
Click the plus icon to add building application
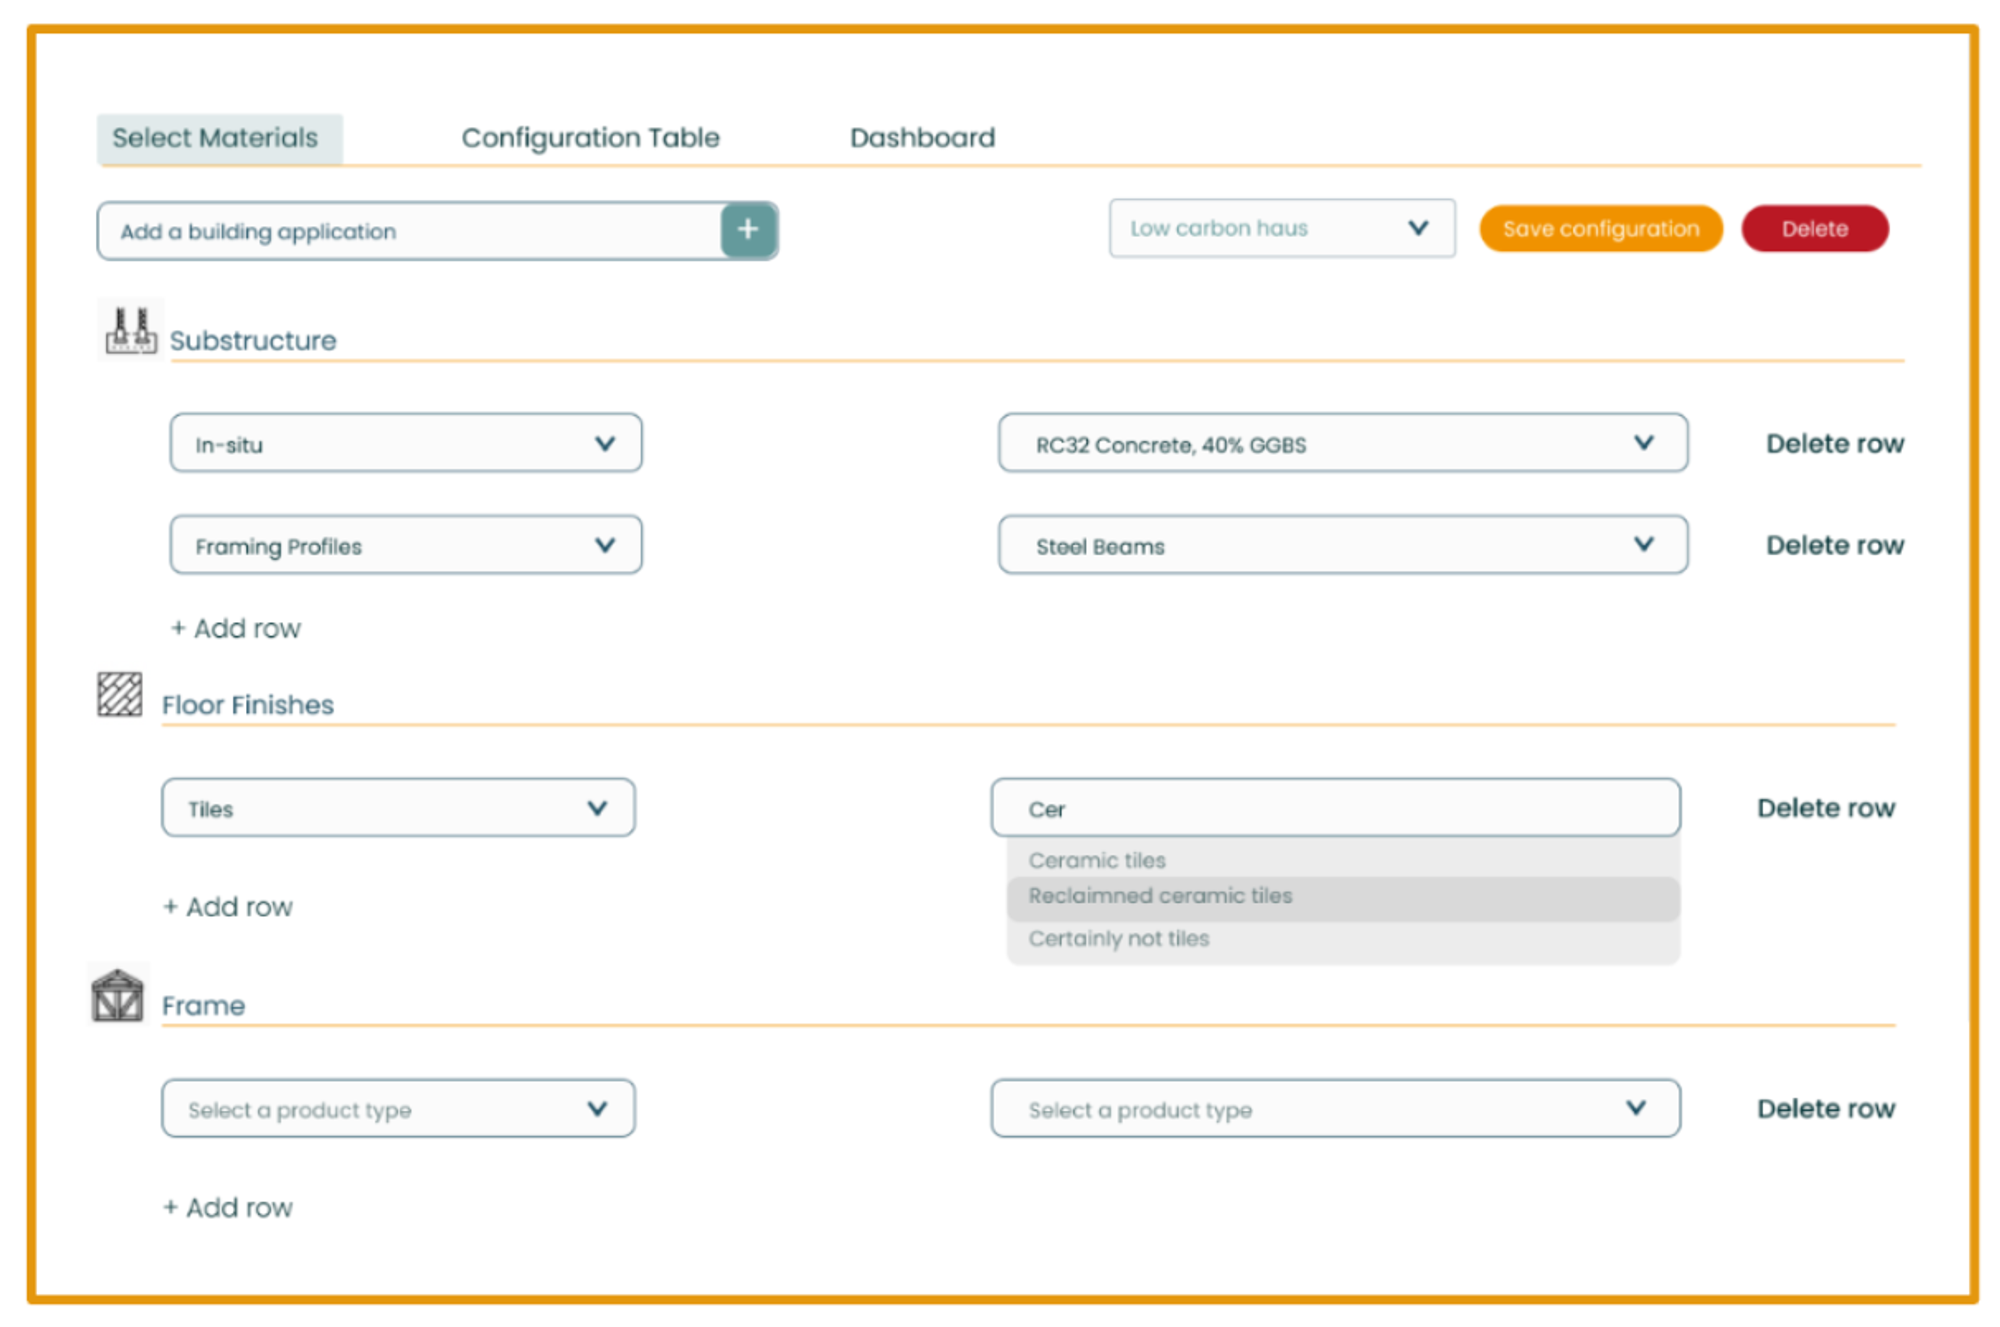[747, 230]
